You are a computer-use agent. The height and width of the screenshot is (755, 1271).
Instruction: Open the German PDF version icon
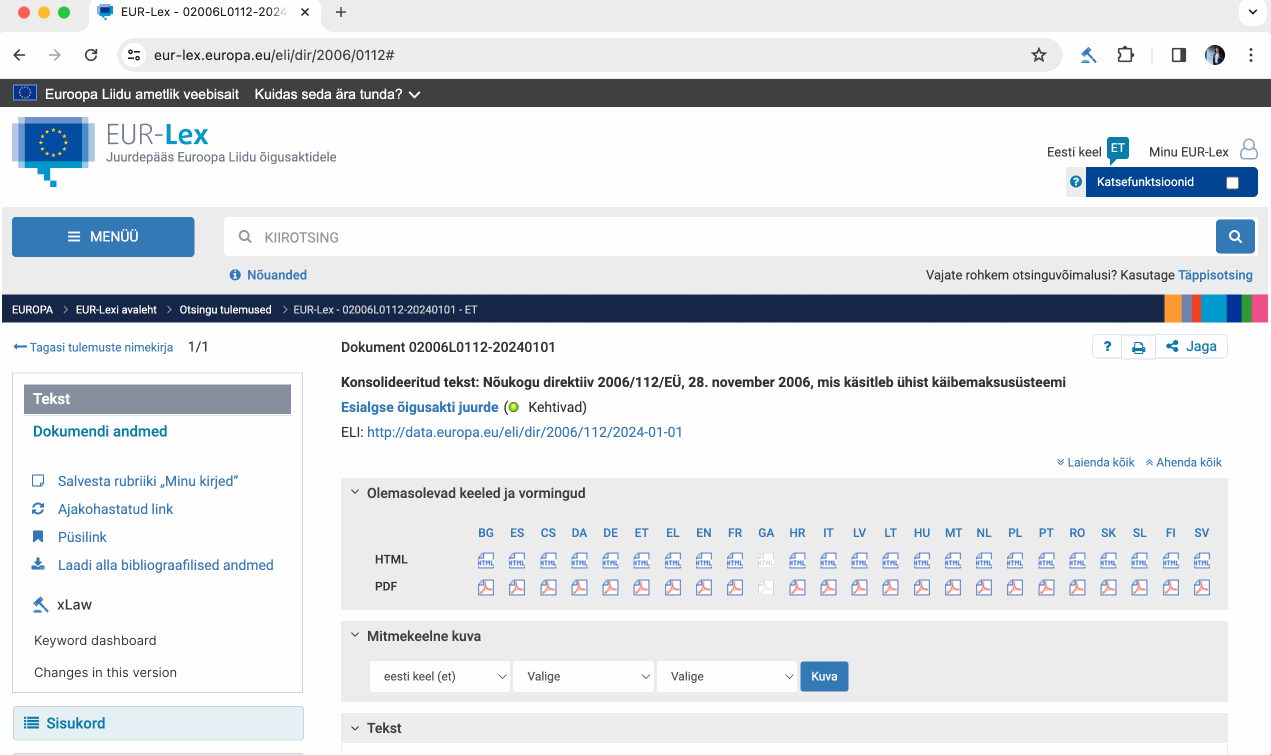(x=610, y=587)
